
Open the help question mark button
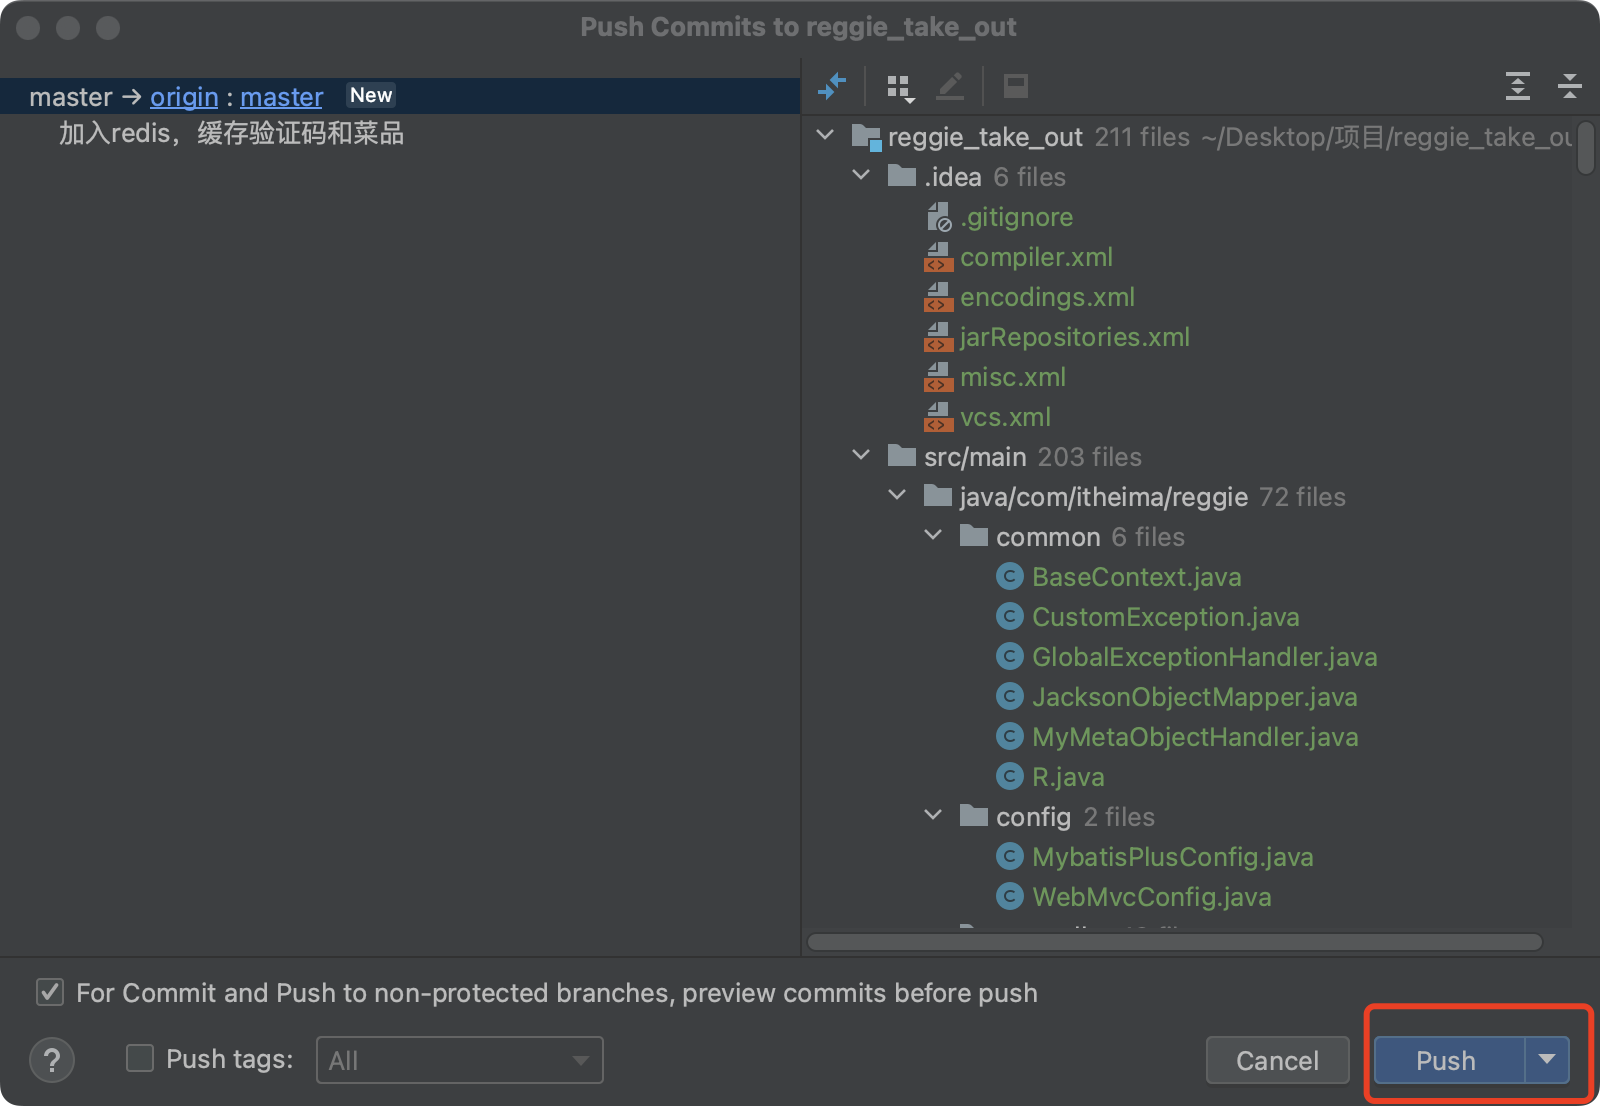click(x=52, y=1060)
